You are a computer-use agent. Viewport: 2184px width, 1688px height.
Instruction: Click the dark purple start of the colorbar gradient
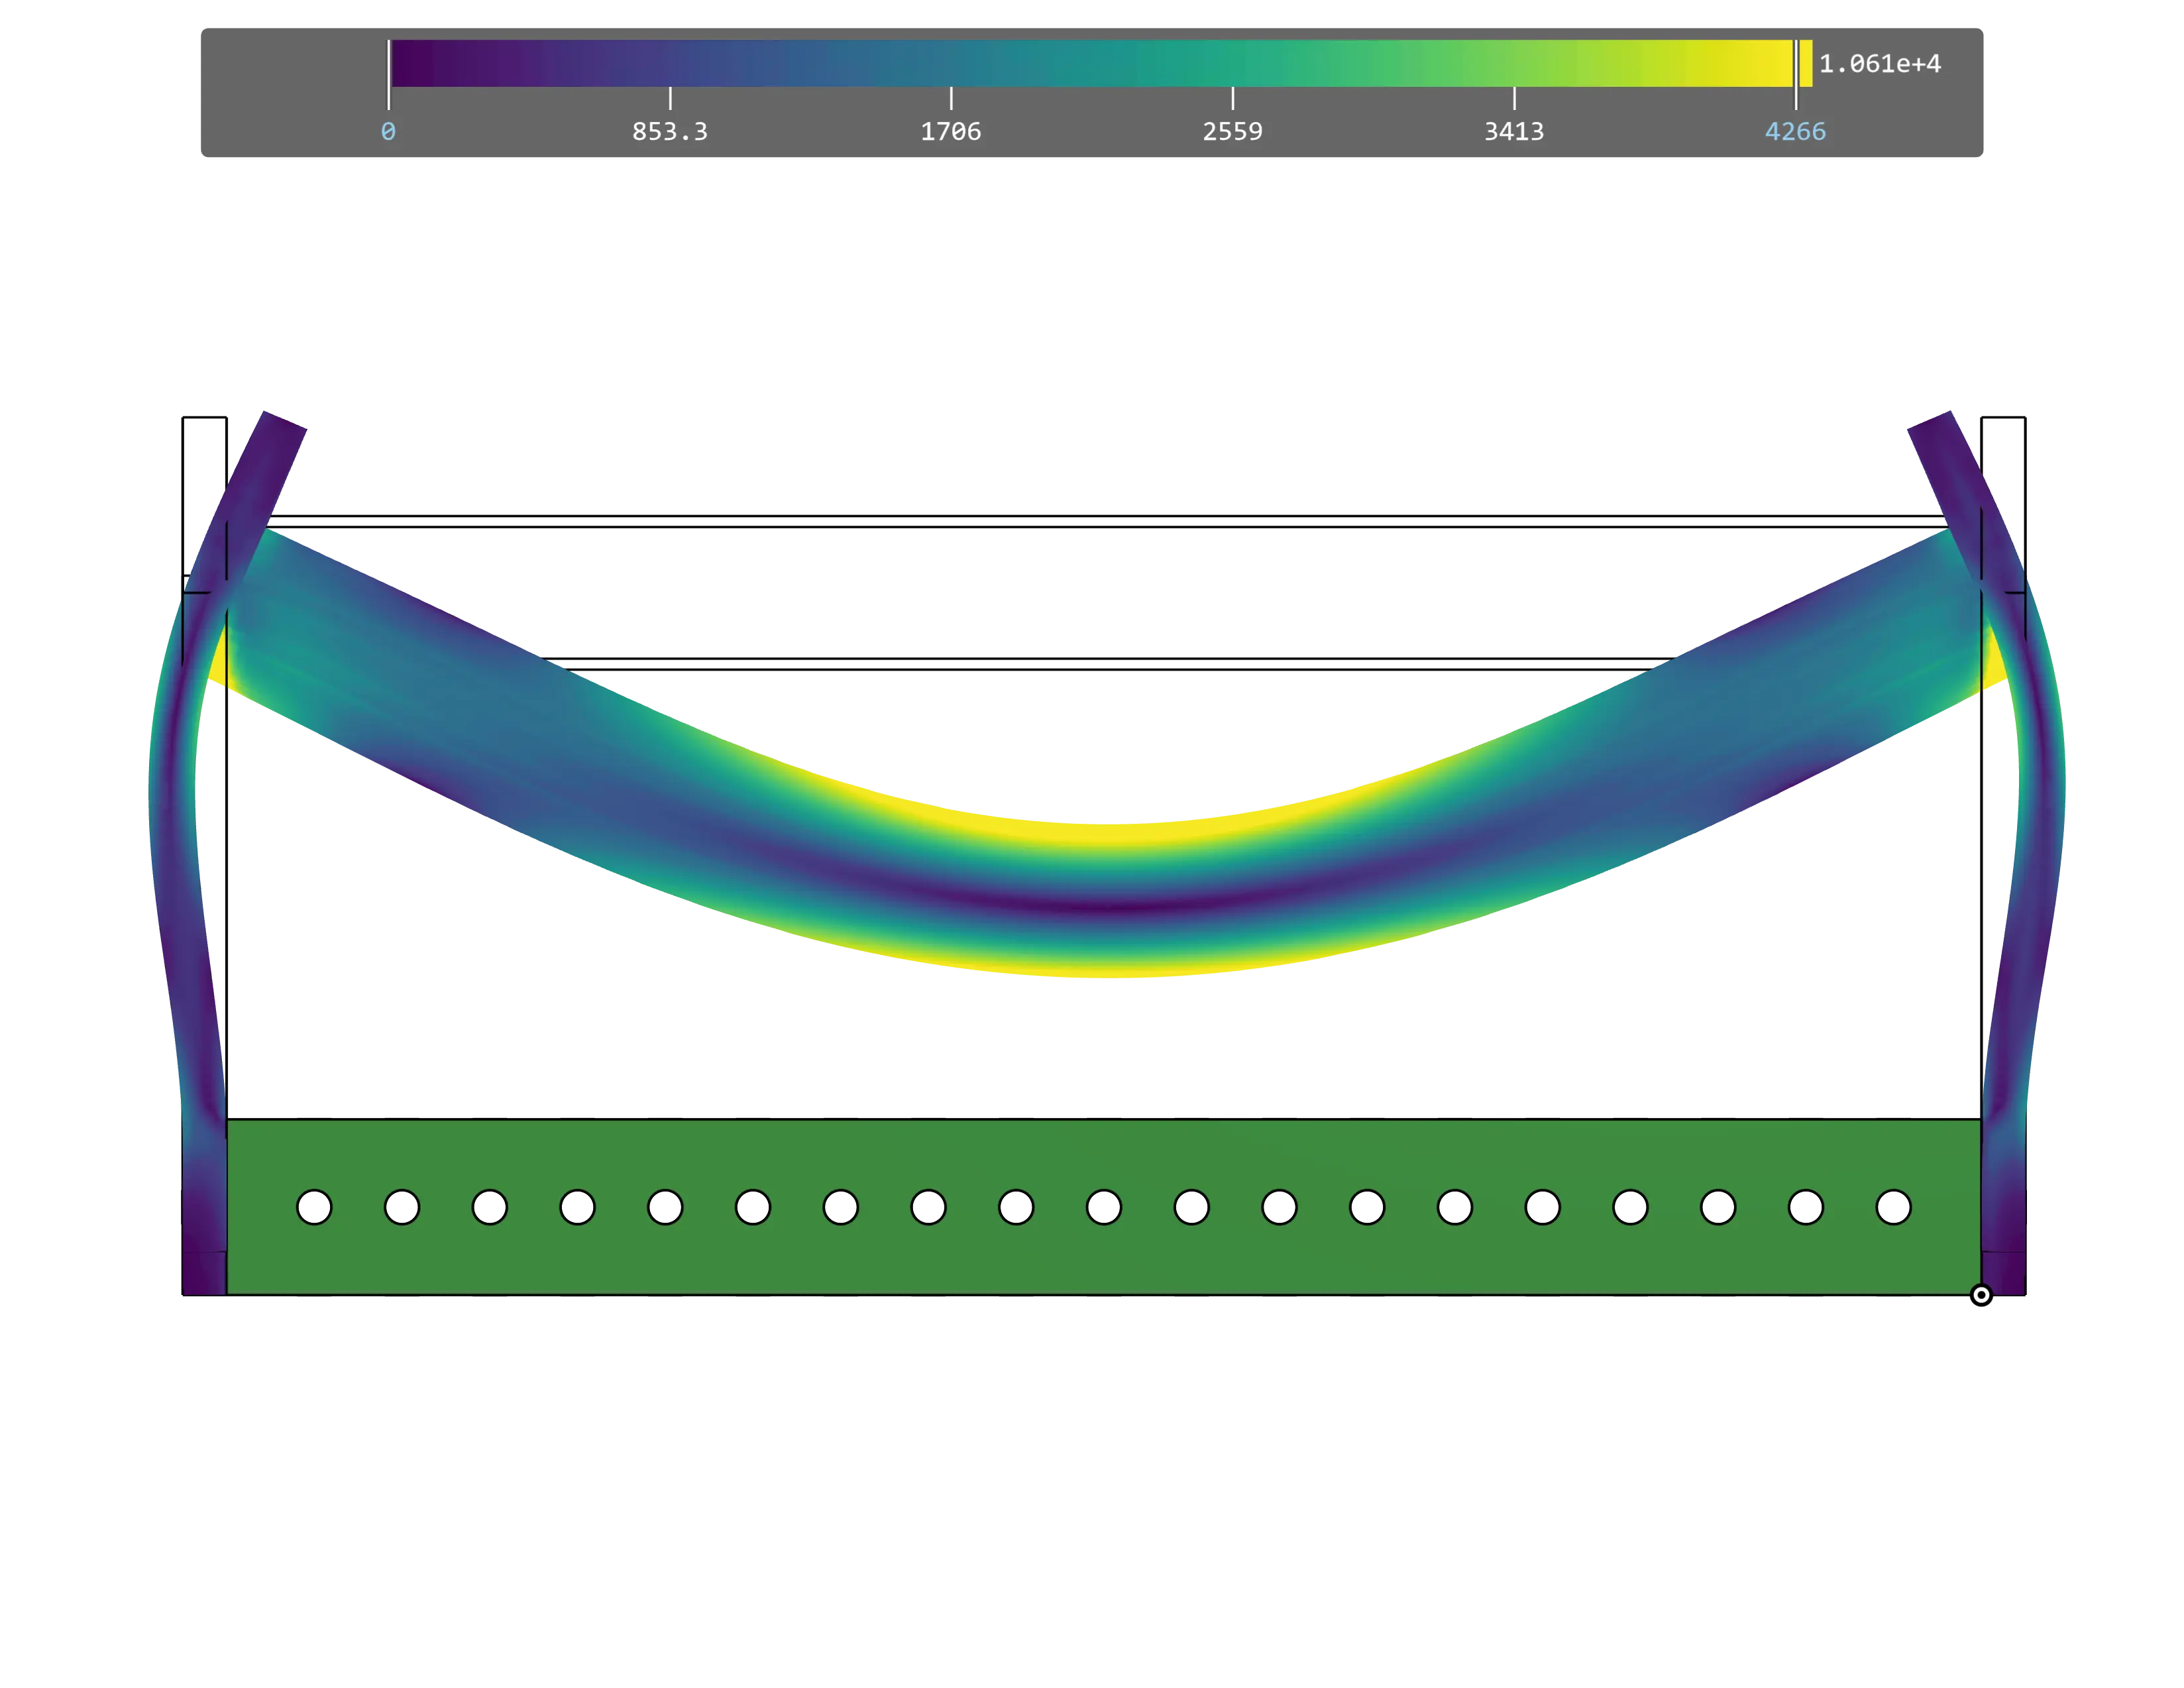410,64
